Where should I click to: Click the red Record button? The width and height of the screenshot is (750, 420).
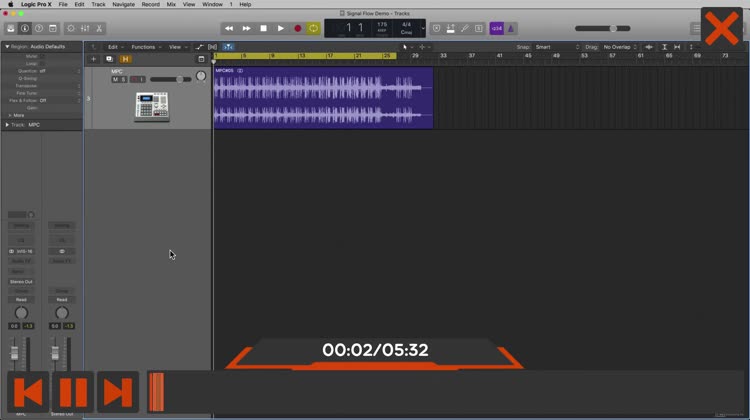pos(298,28)
